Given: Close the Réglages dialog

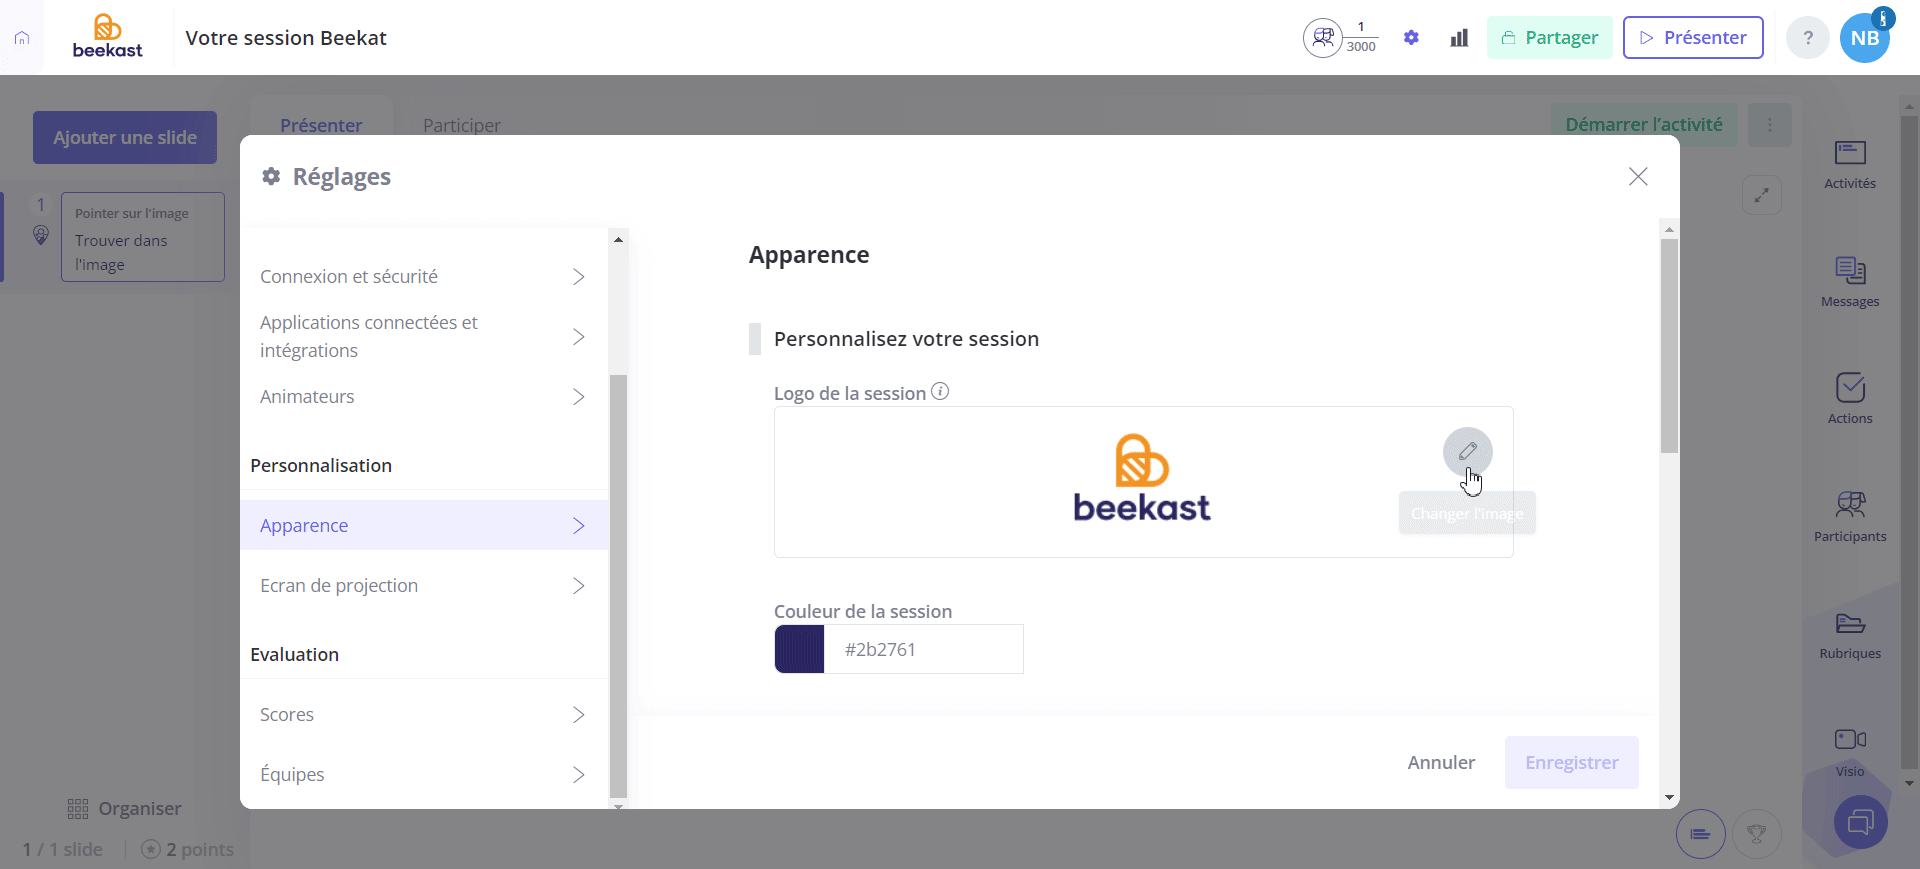Looking at the screenshot, I should tap(1638, 177).
